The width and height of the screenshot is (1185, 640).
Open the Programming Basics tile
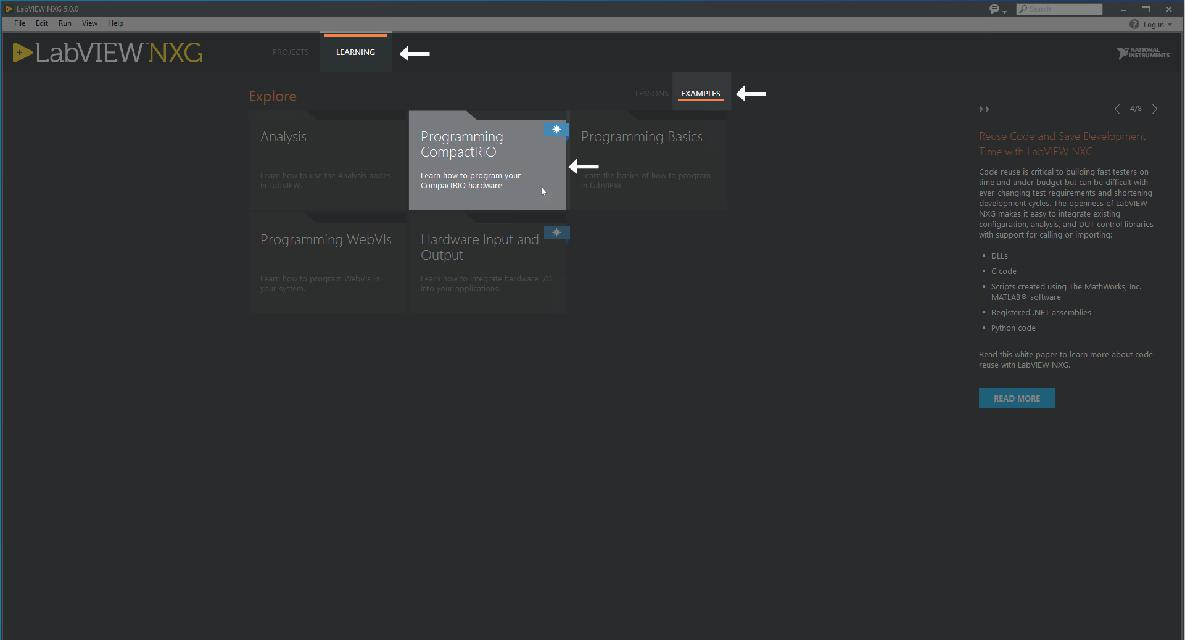[x=647, y=160]
